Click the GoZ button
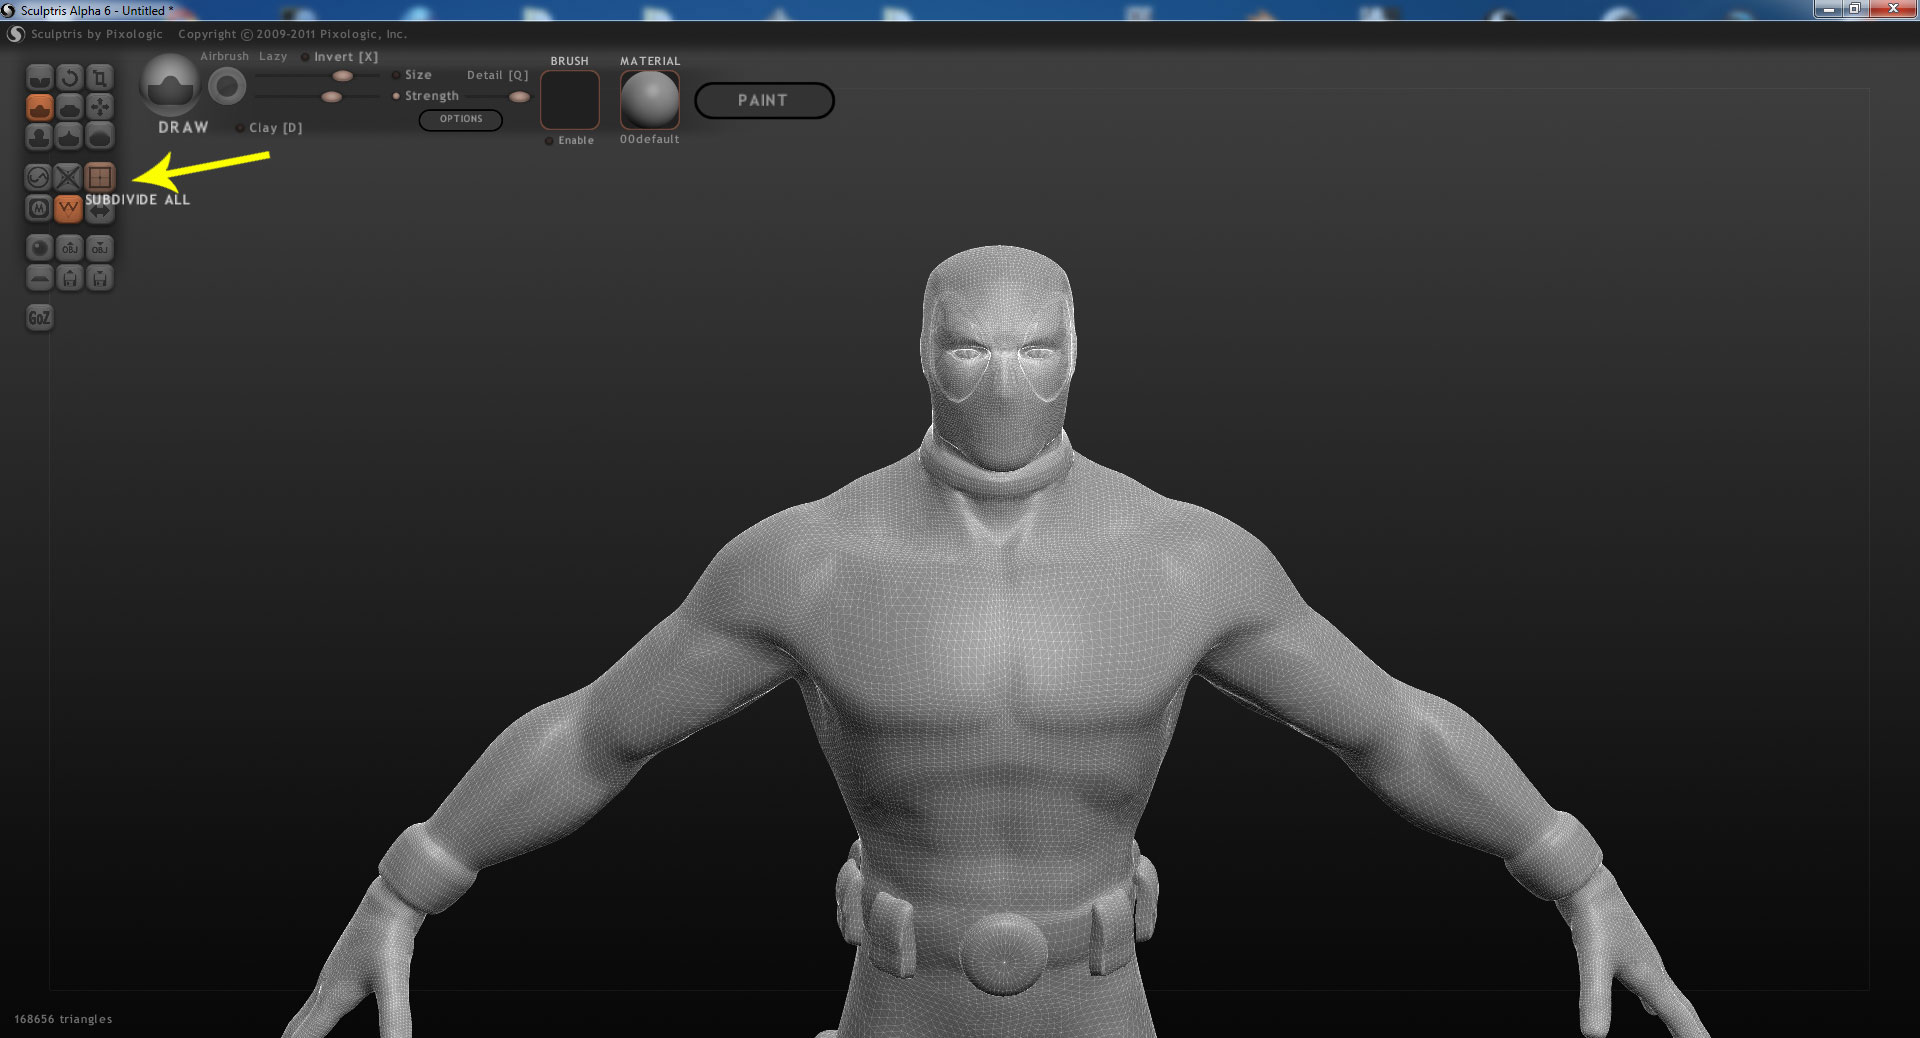Screen dimensions: 1920x1038 click(x=39, y=318)
